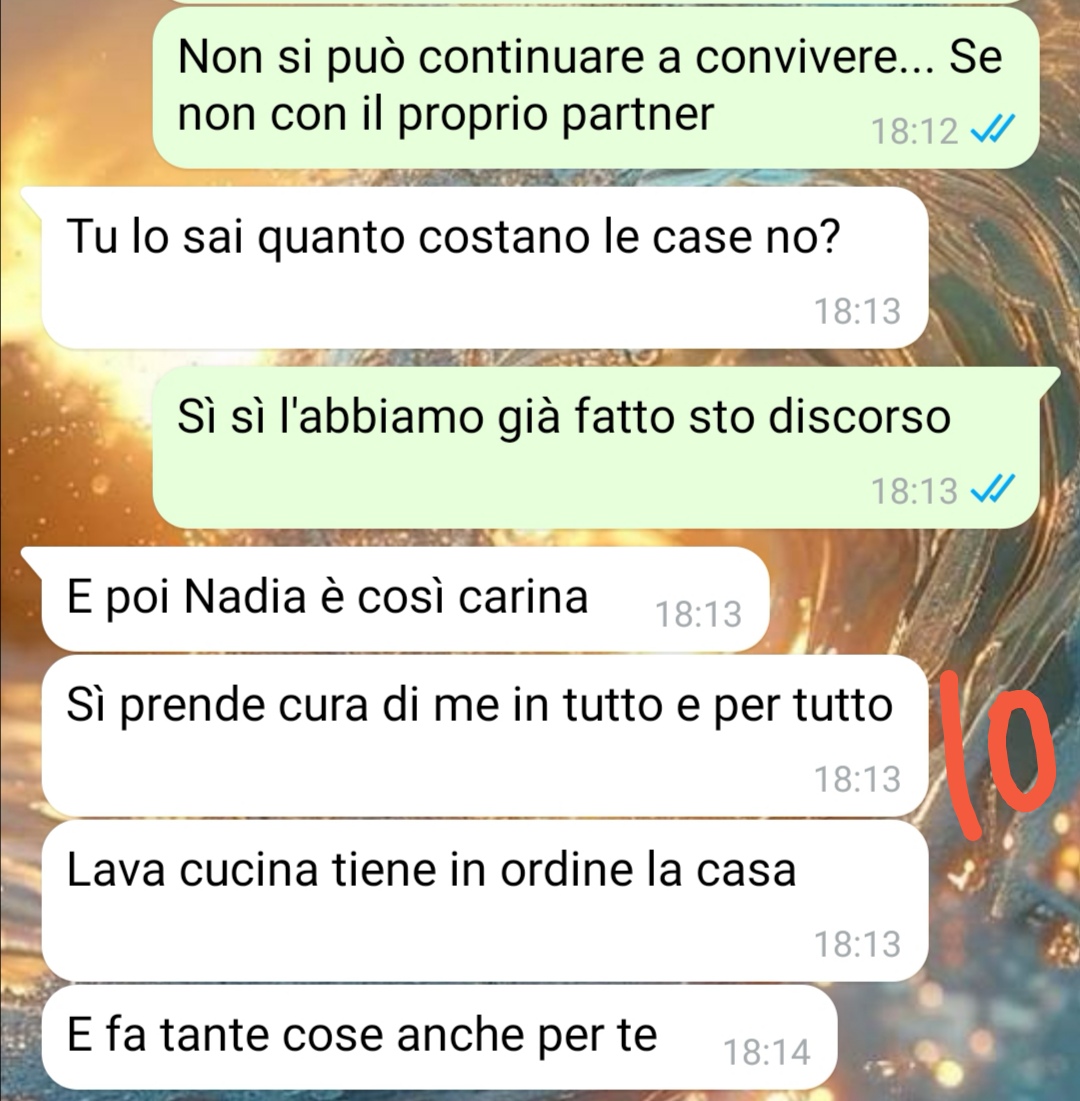Tap the 18:12 timestamp on the first green bubble
The height and width of the screenshot is (1101, 1080).
[914, 131]
